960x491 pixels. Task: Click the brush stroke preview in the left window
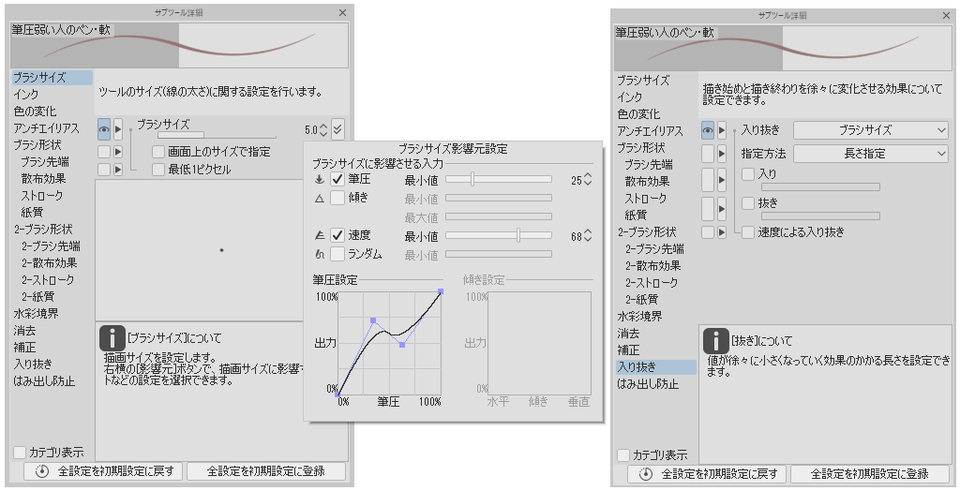[x=179, y=45]
